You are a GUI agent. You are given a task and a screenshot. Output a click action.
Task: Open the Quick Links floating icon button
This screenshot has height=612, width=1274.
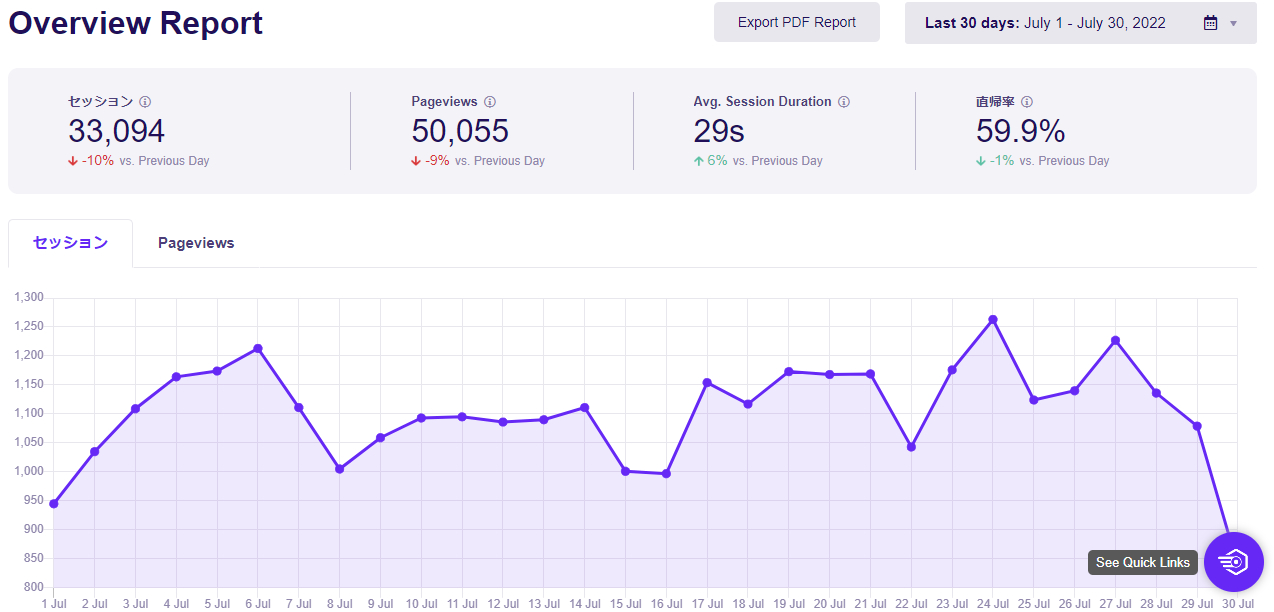point(1234,562)
